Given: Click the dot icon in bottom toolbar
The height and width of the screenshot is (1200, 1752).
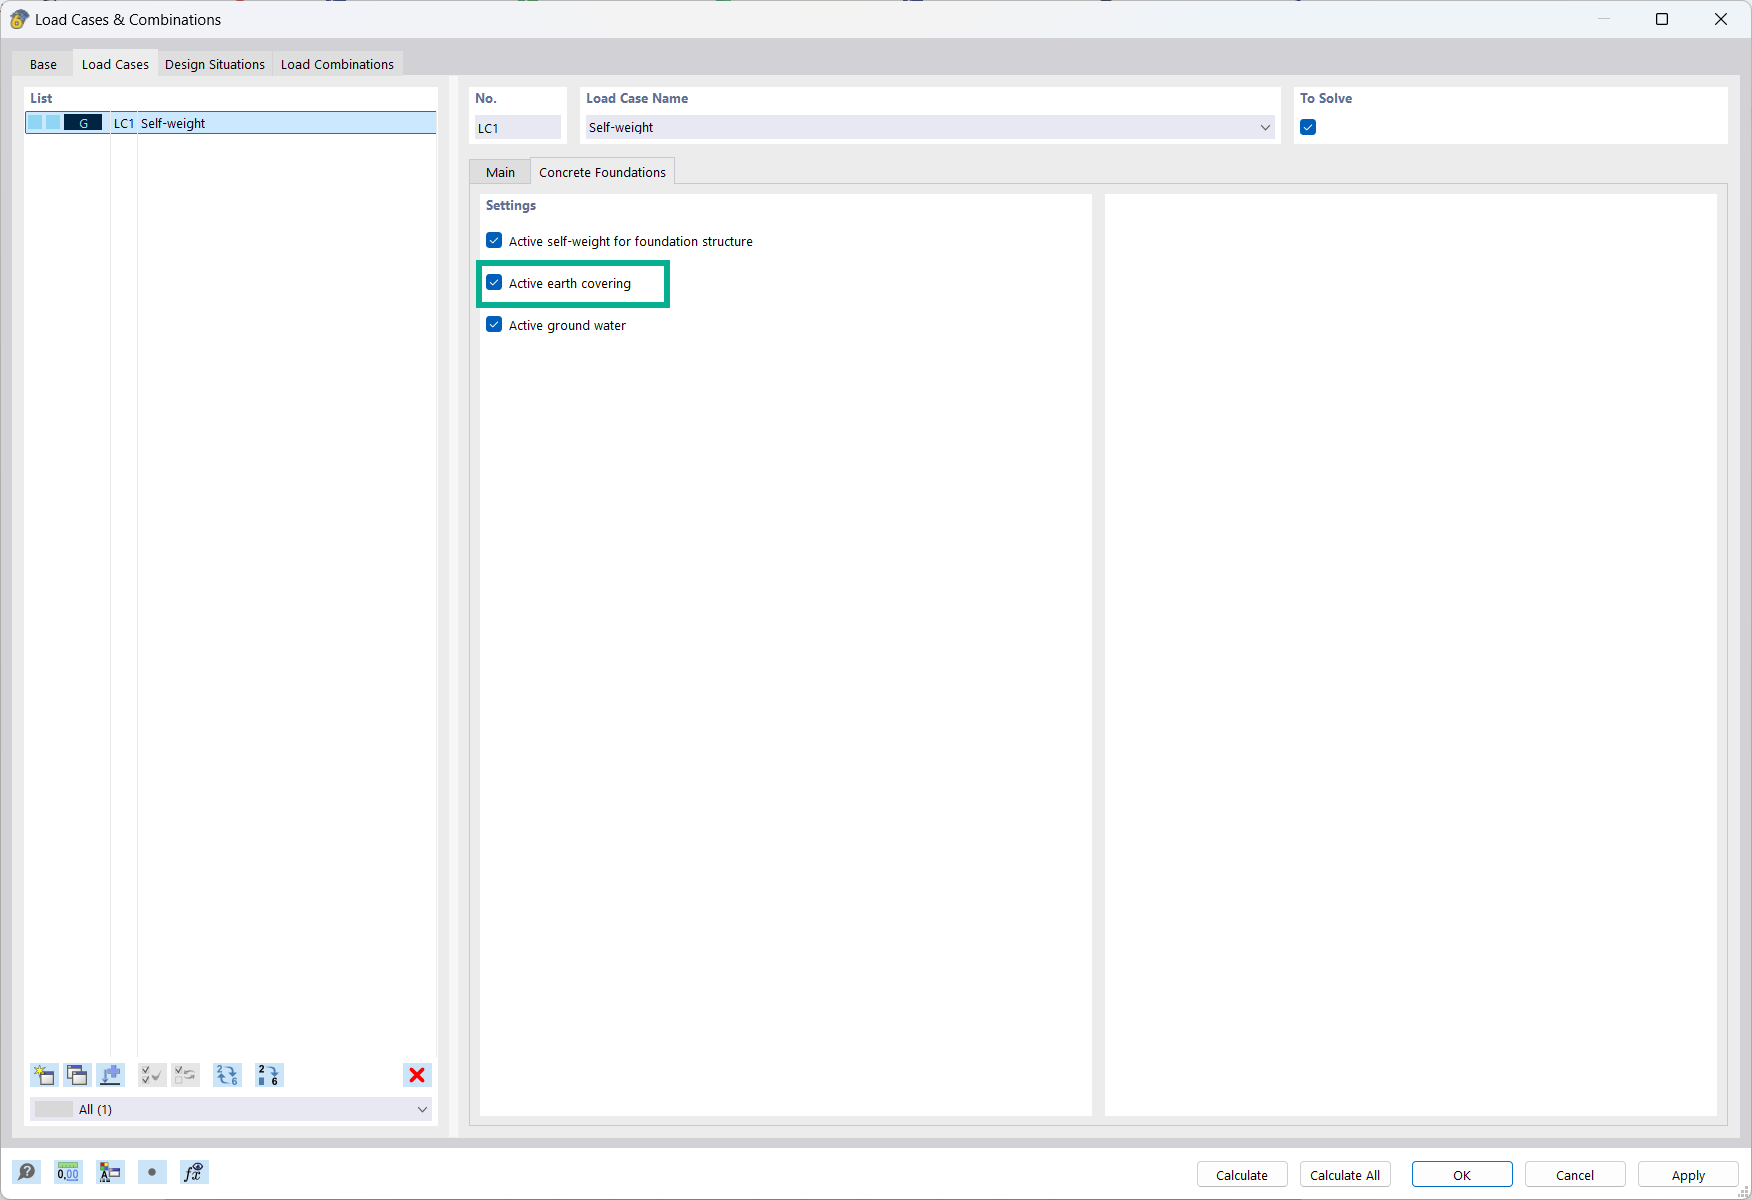Looking at the screenshot, I should click(x=152, y=1172).
